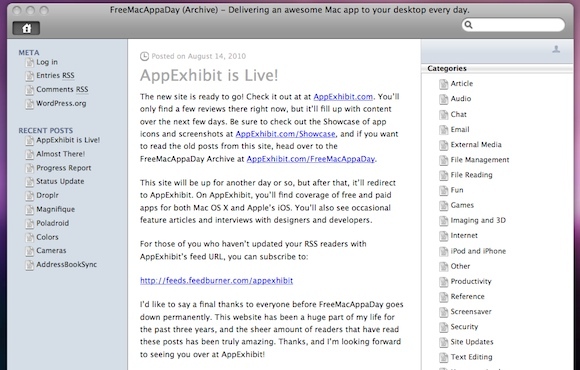This screenshot has width=580, height=370.
Task: Select the Email category
Action: pos(460,130)
